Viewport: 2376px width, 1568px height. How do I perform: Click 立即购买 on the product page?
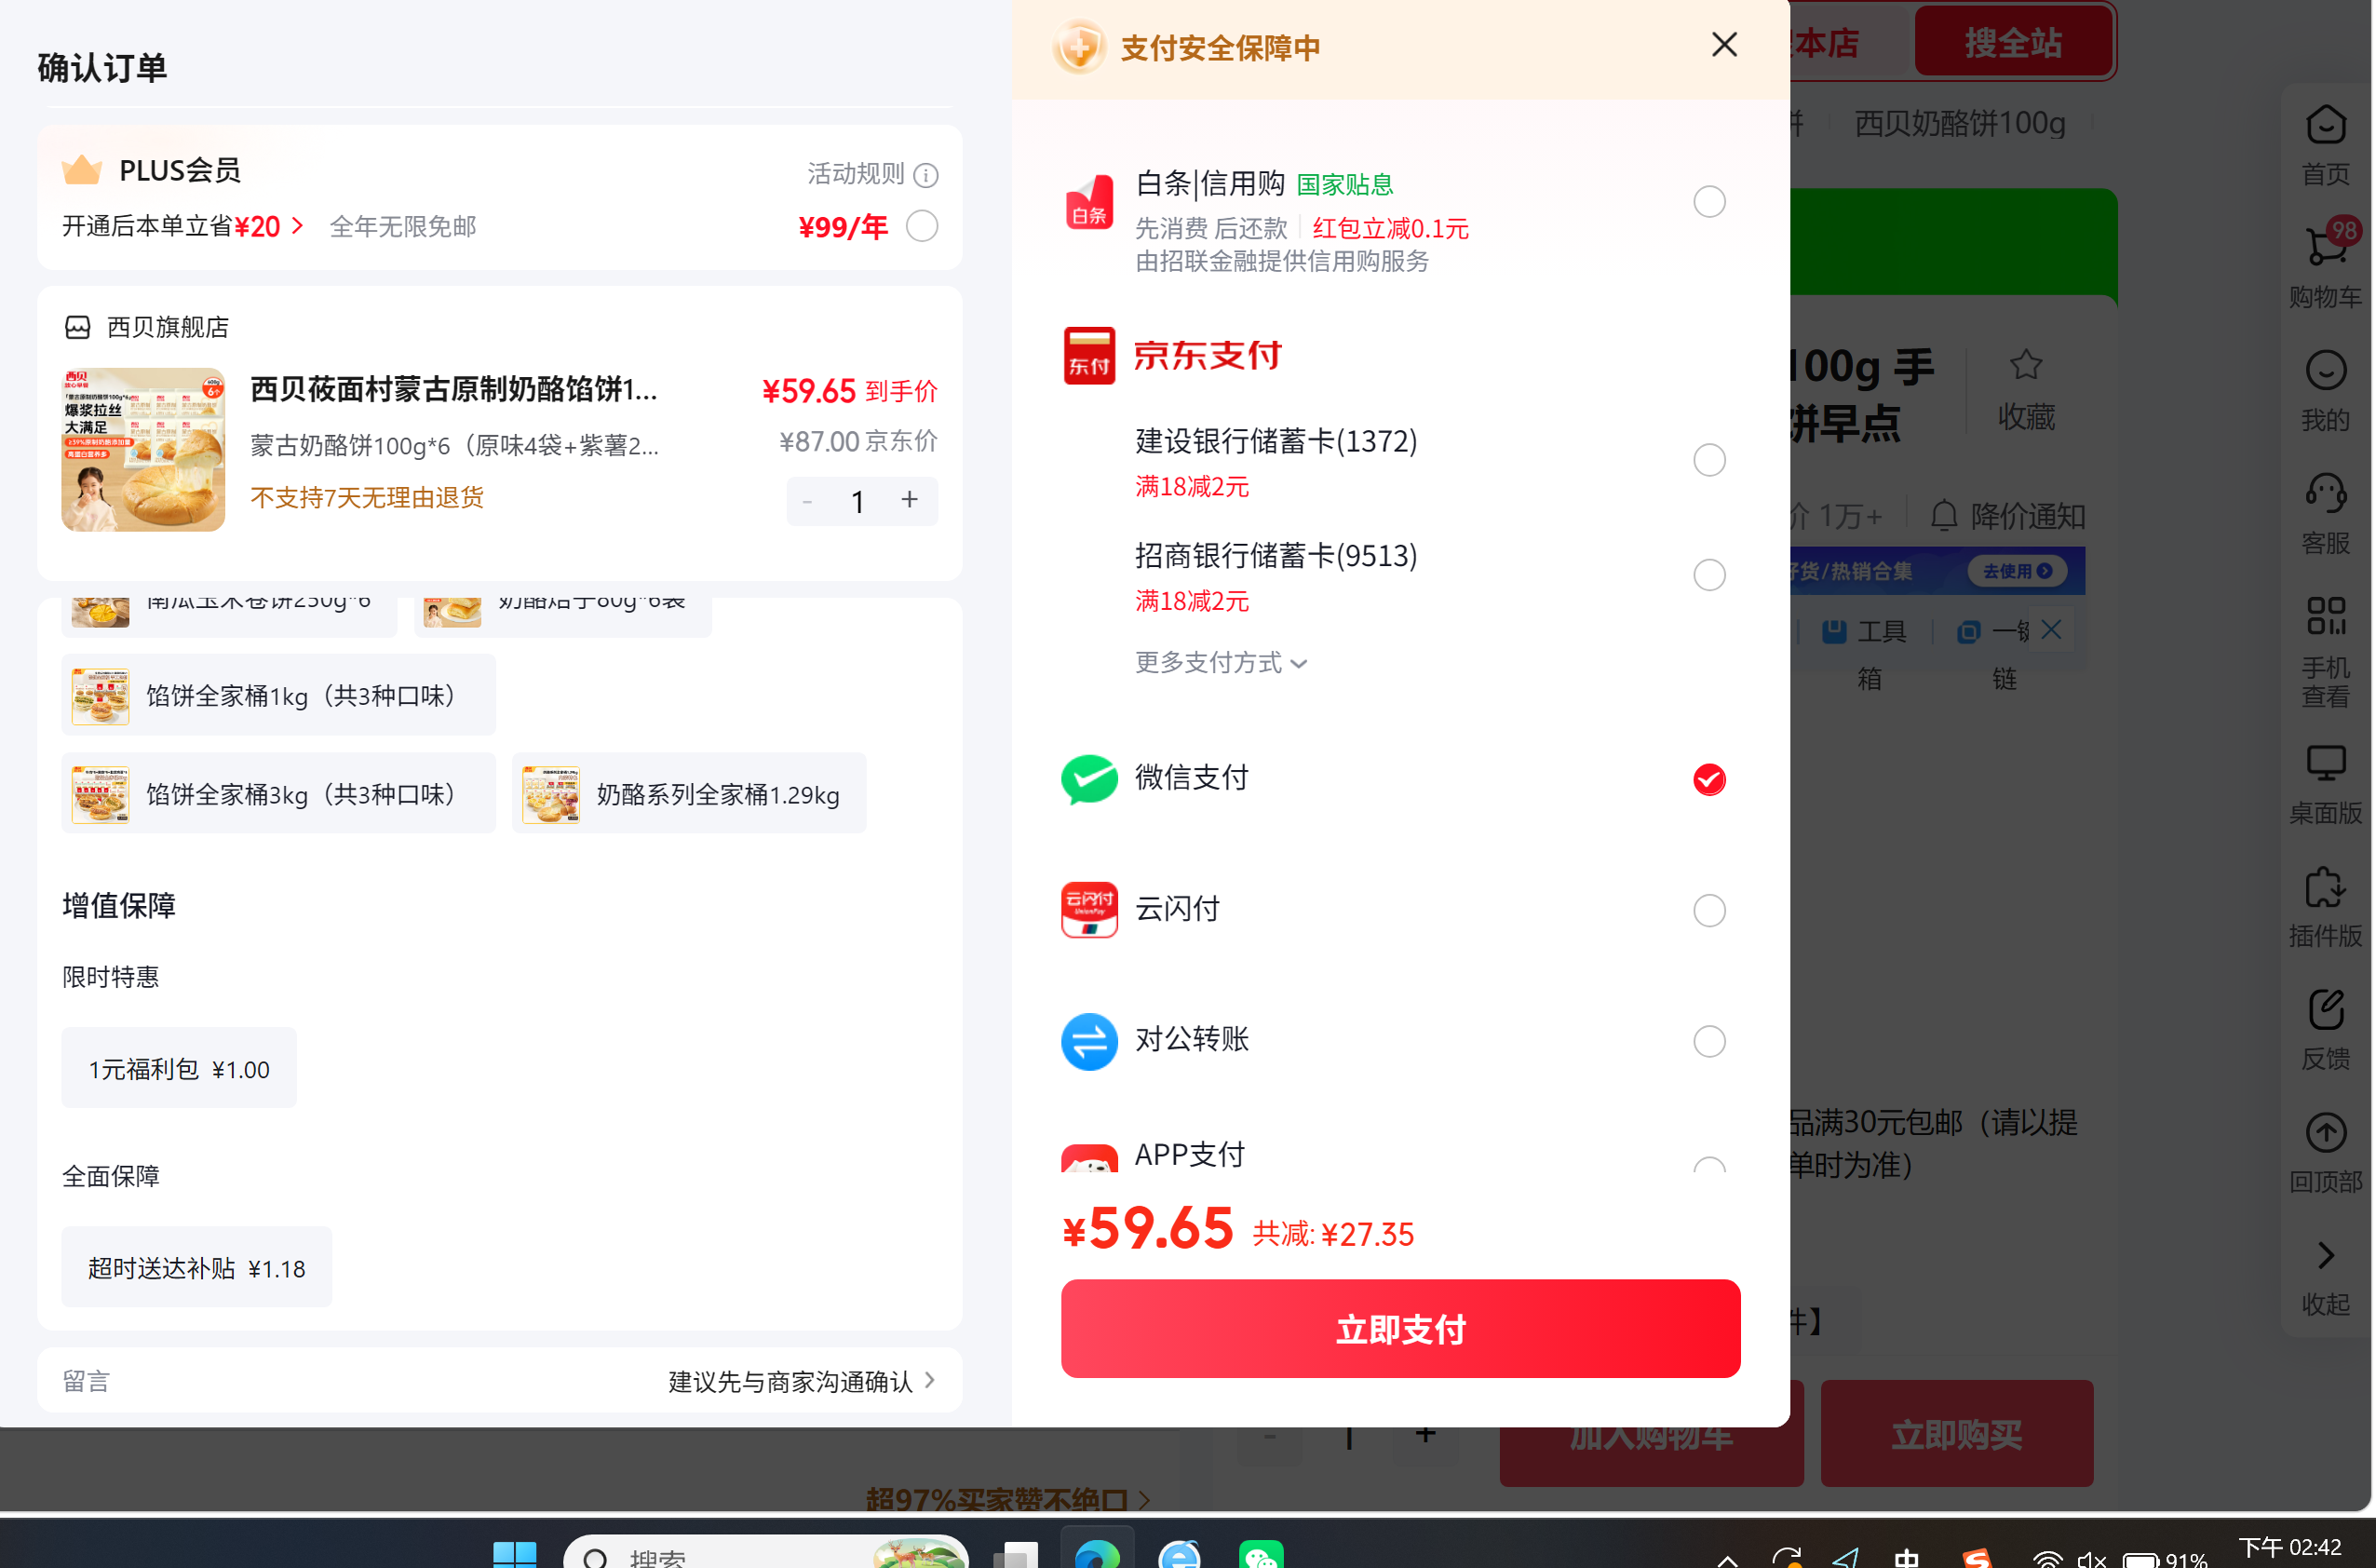(1956, 1435)
